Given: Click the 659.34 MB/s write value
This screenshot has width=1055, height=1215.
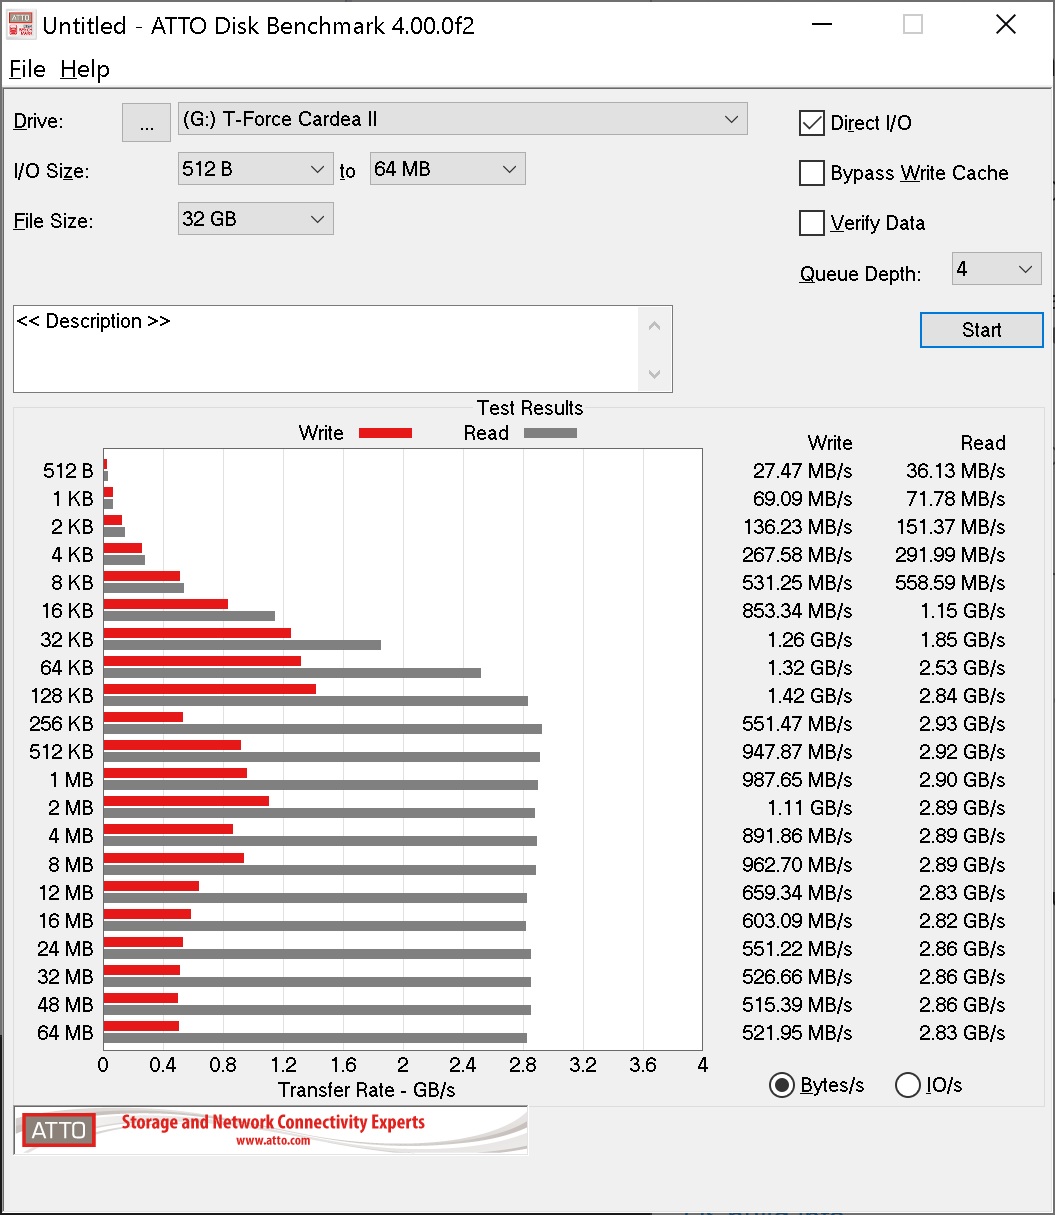Looking at the screenshot, I should click(797, 893).
